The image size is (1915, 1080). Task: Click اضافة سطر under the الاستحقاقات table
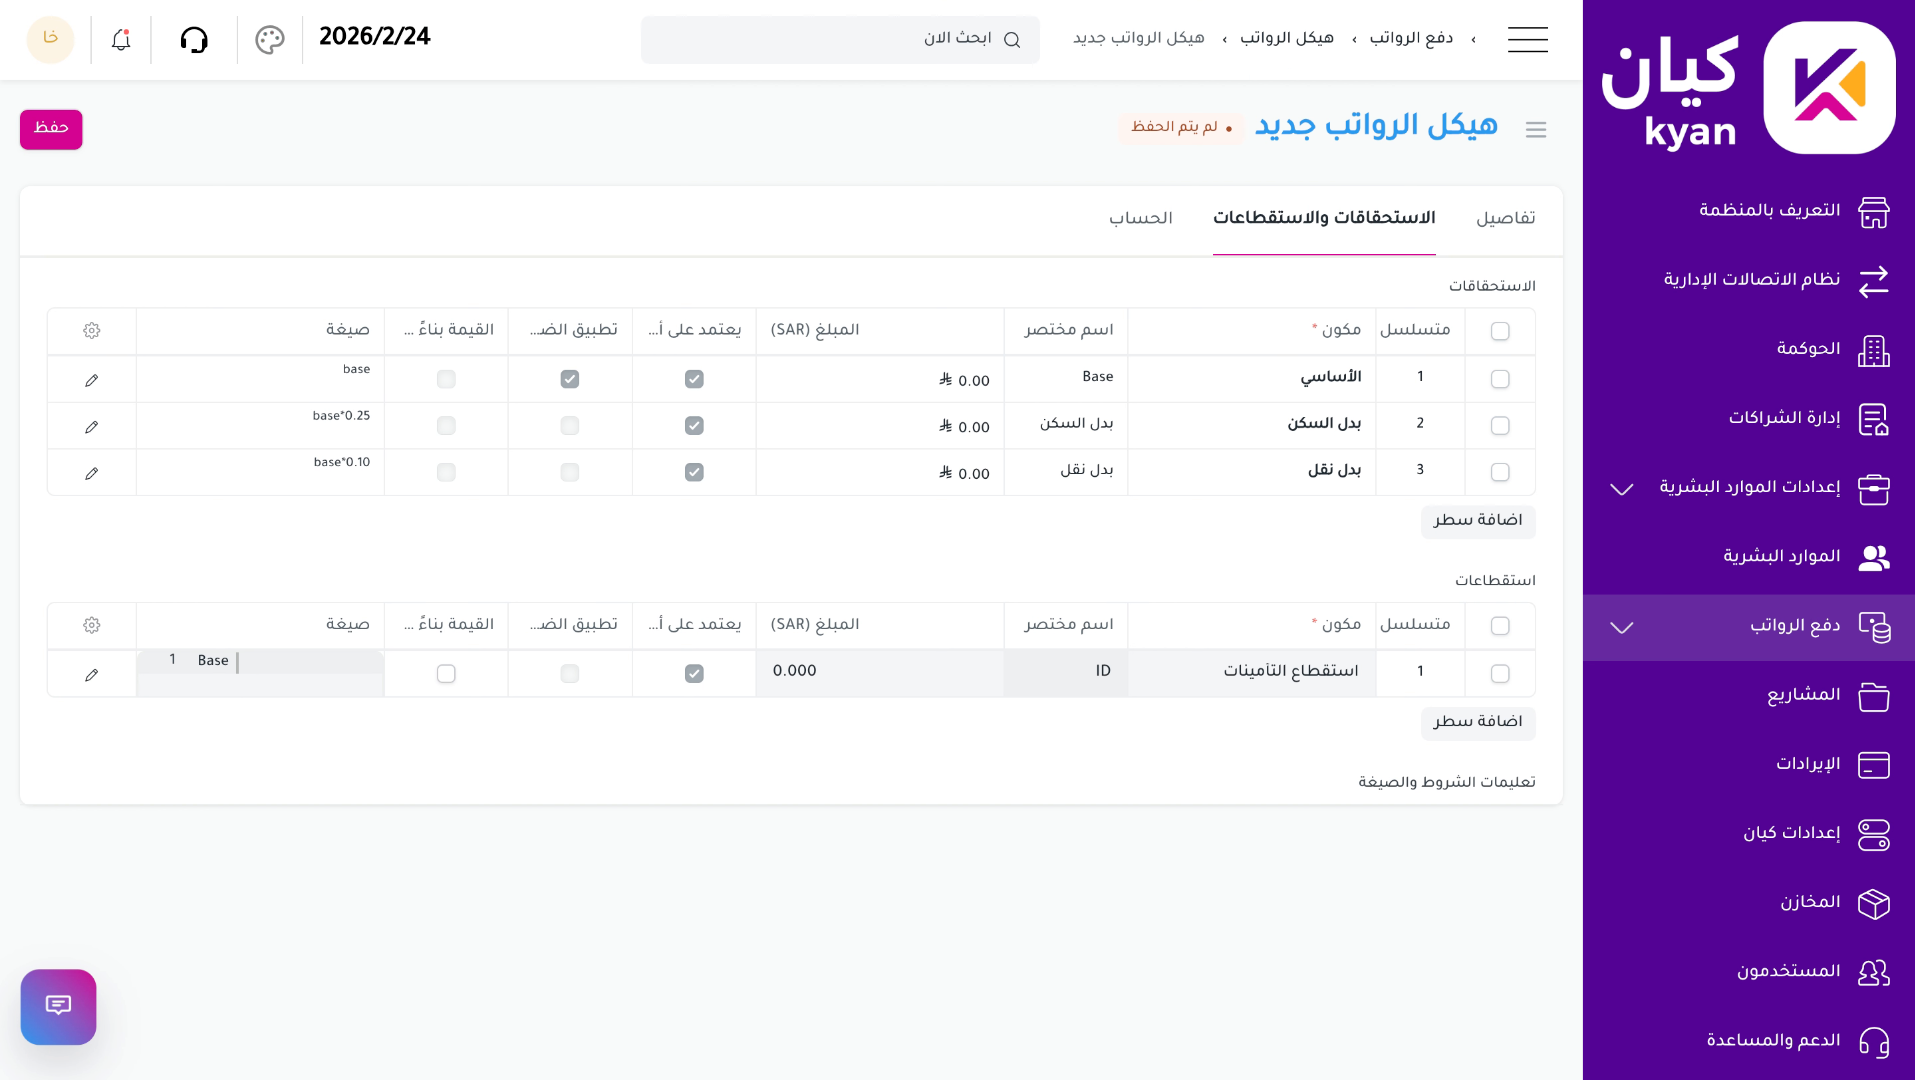1477,521
